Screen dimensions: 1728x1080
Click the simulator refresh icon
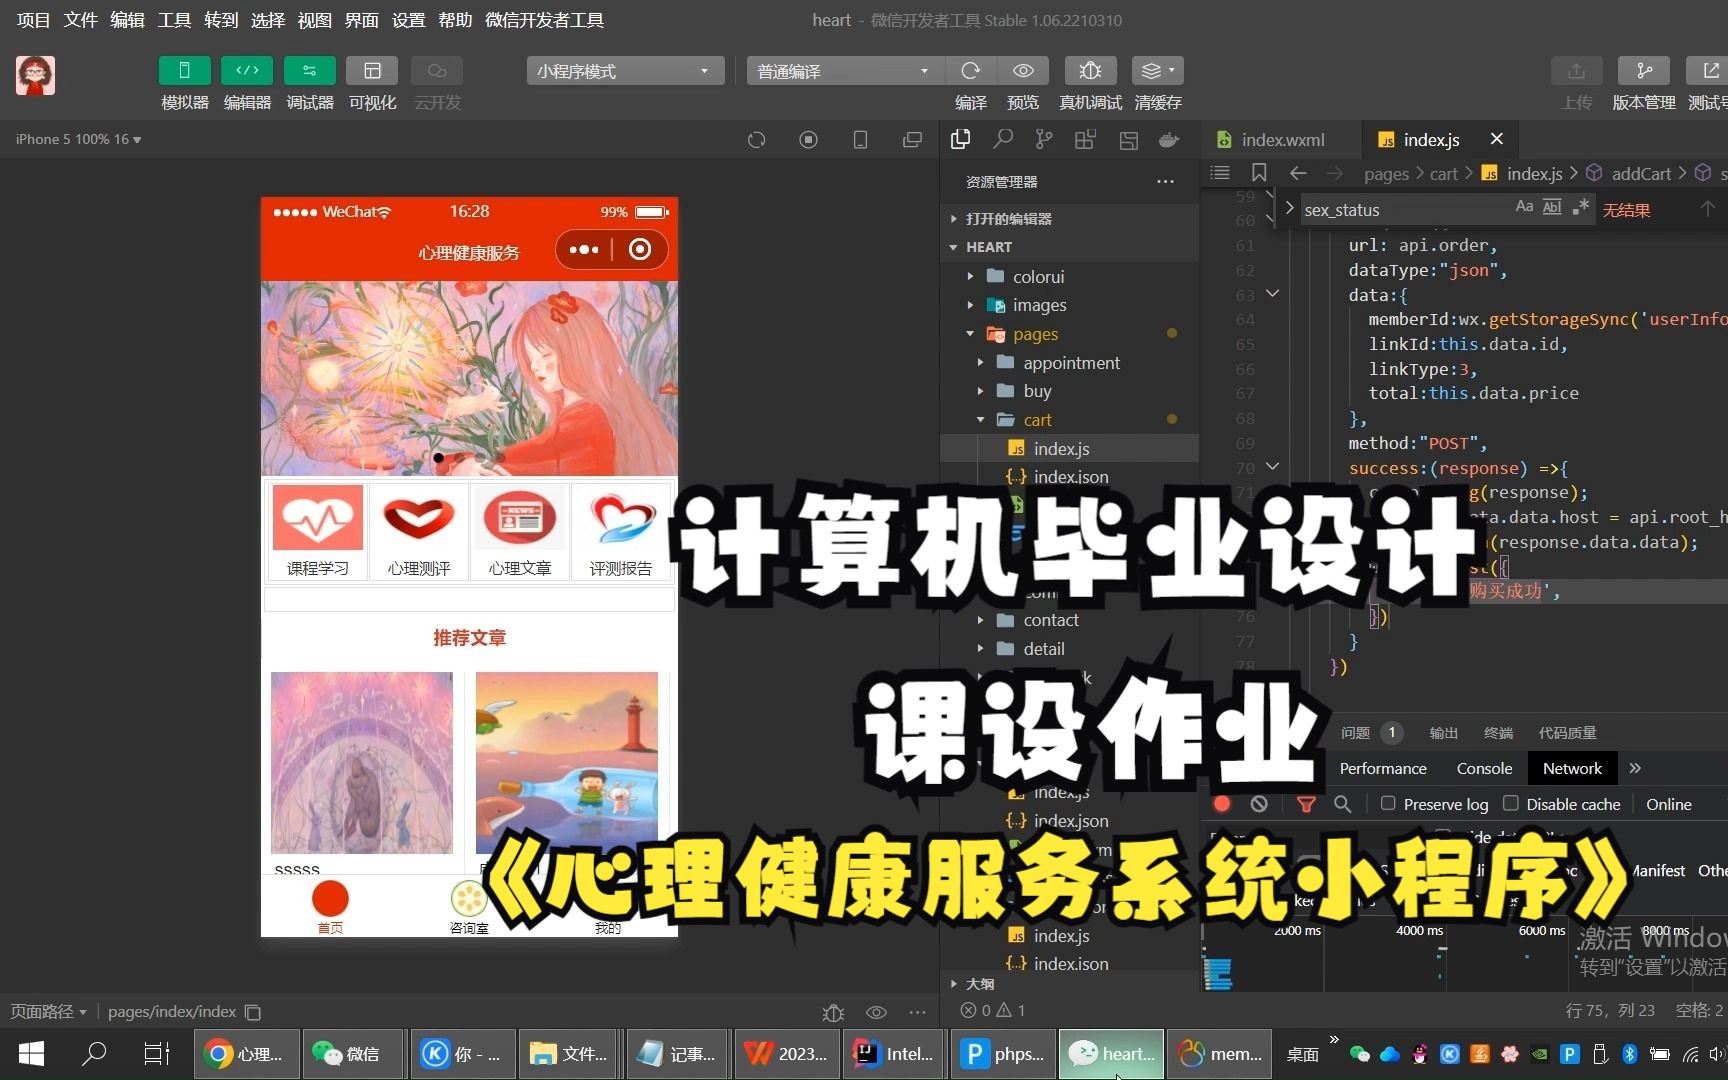(756, 140)
